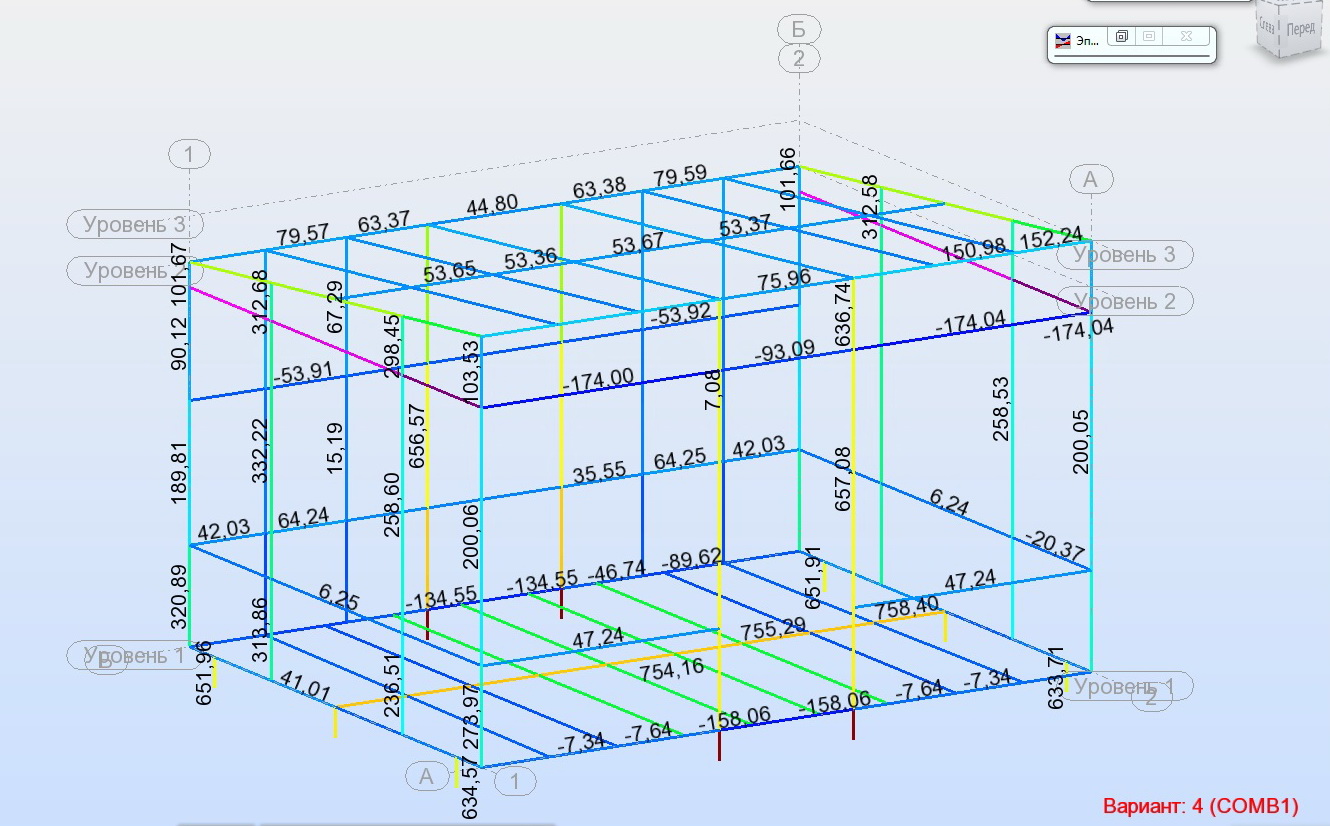Select the 41,01 value label
The height and width of the screenshot is (826, 1330).
tap(305, 686)
